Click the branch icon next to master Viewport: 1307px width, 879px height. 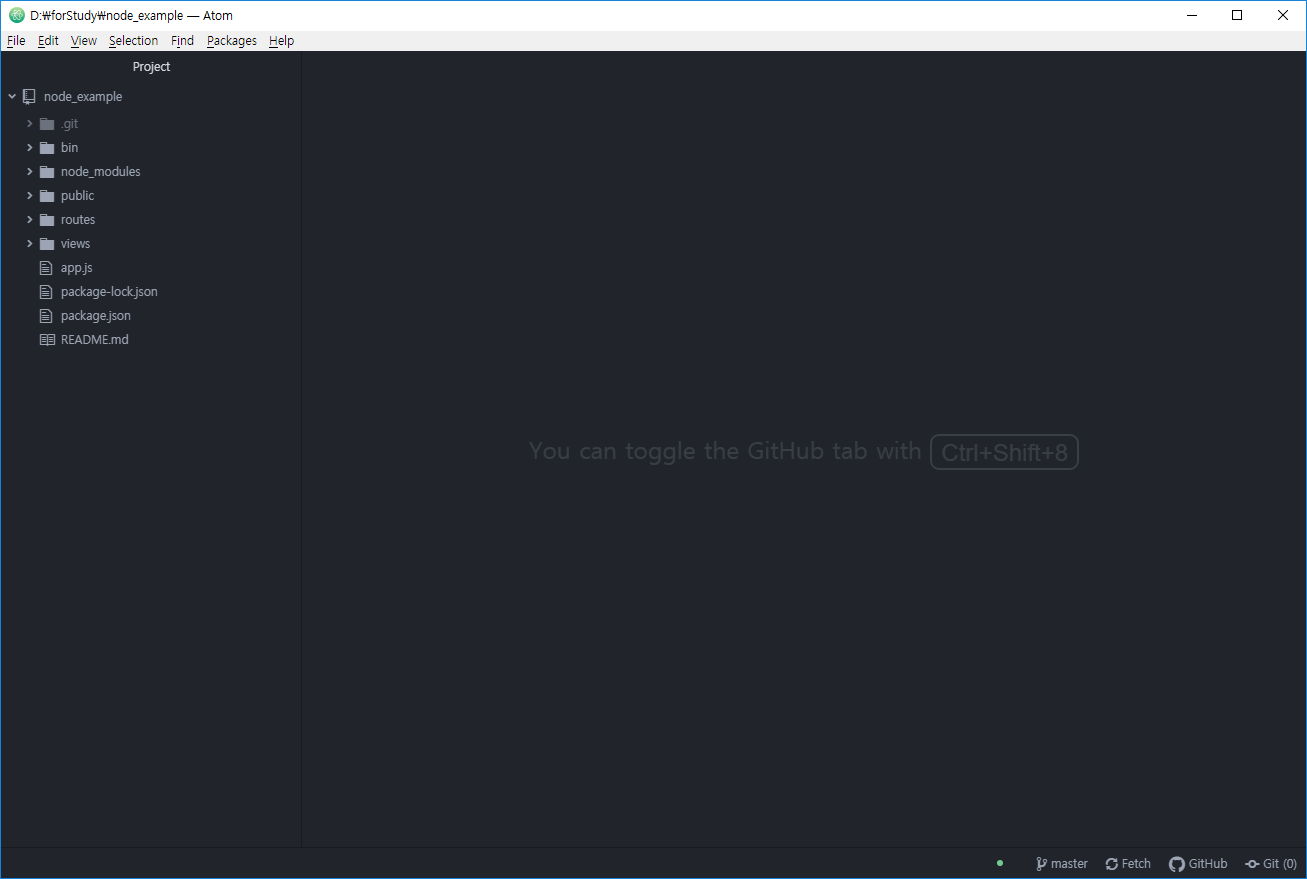pos(1041,863)
